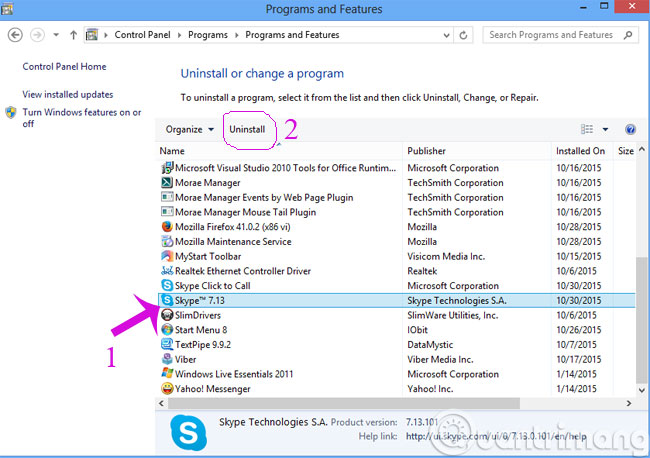Screen dimensions: 650x458
Task: Click the Back navigation arrow
Action: pos(15,35)
